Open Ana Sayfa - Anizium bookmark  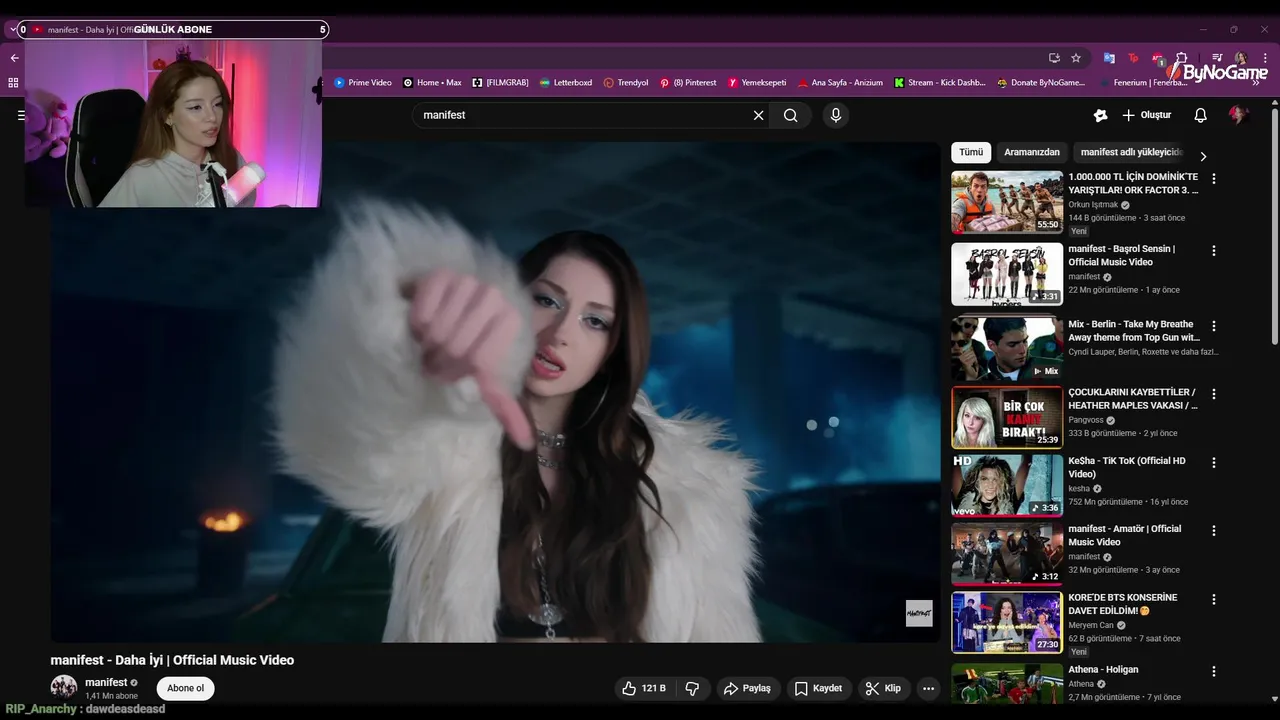[840, 83]
